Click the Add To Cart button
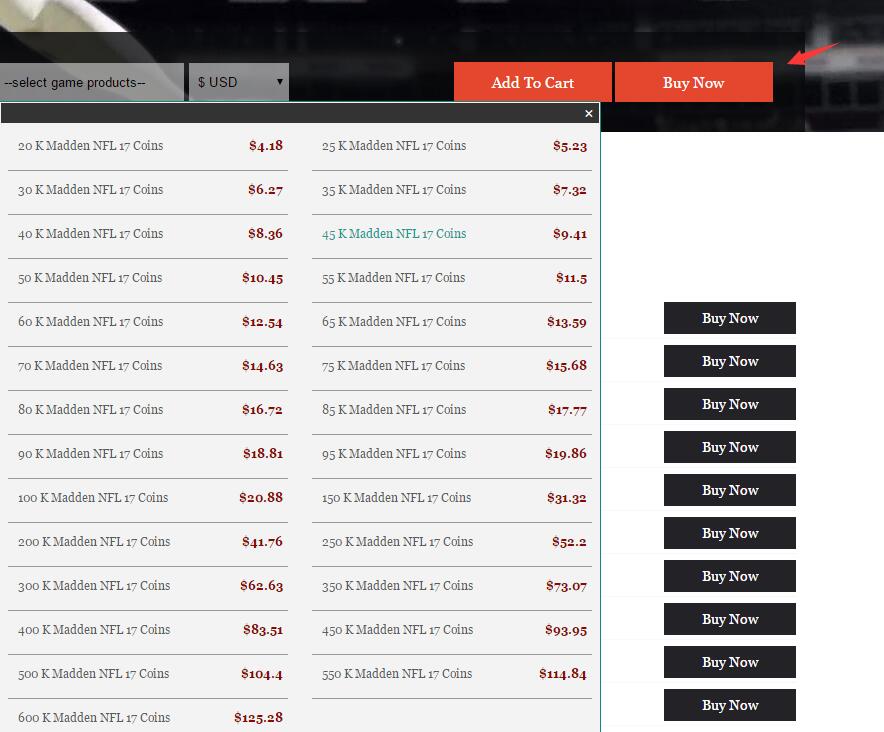The image size is (884, 732). pyautogui.click(x=533, y=82)
